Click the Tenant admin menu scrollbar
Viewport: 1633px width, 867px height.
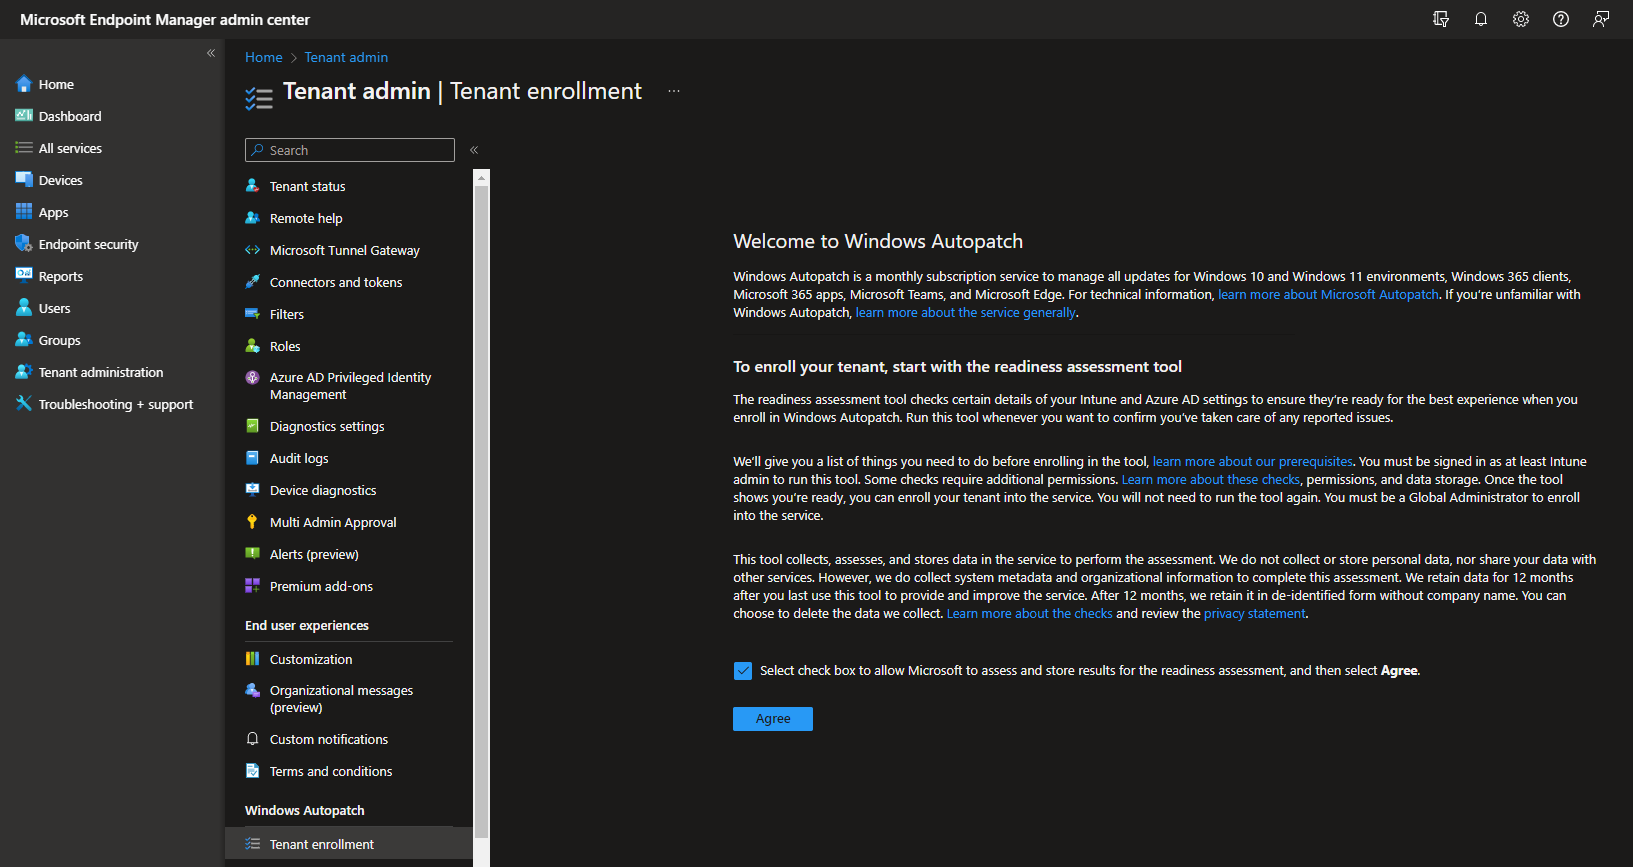482,500
